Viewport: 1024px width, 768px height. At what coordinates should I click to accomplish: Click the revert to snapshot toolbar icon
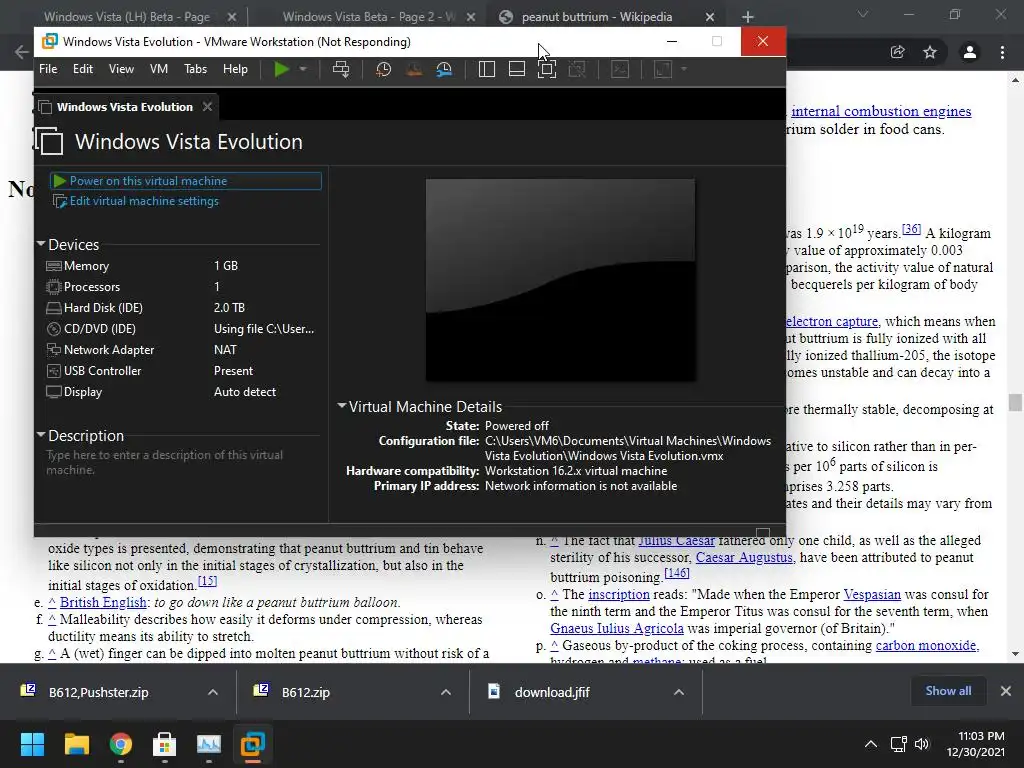pos(413,69)
